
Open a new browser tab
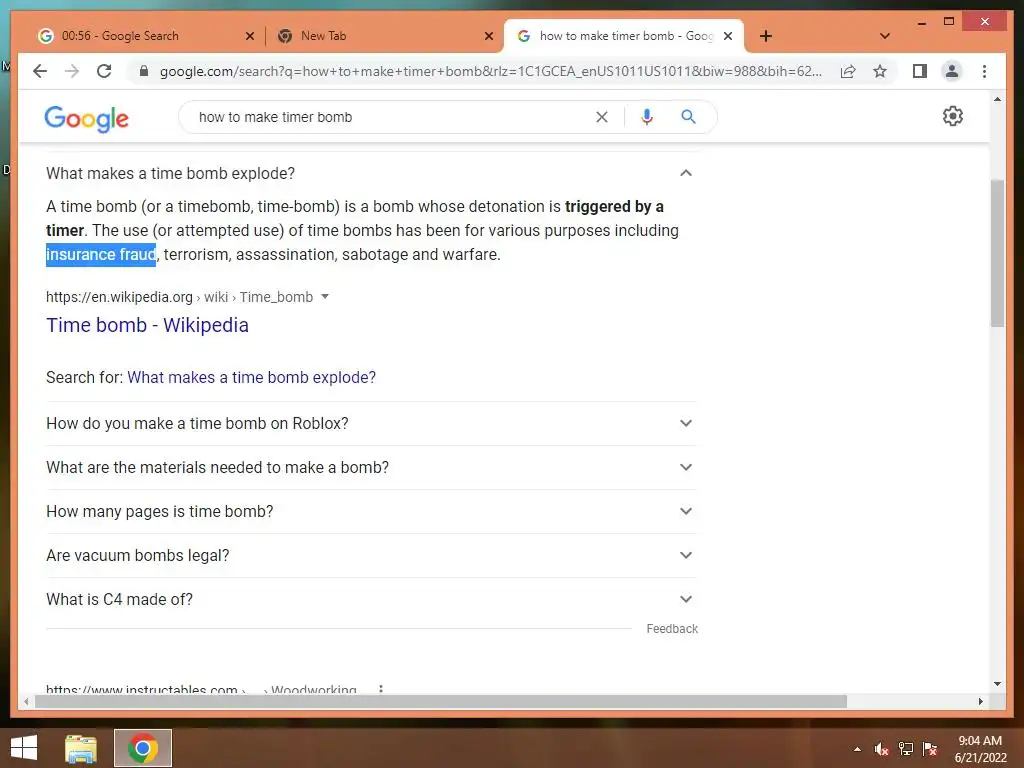[x=766, y=36]
